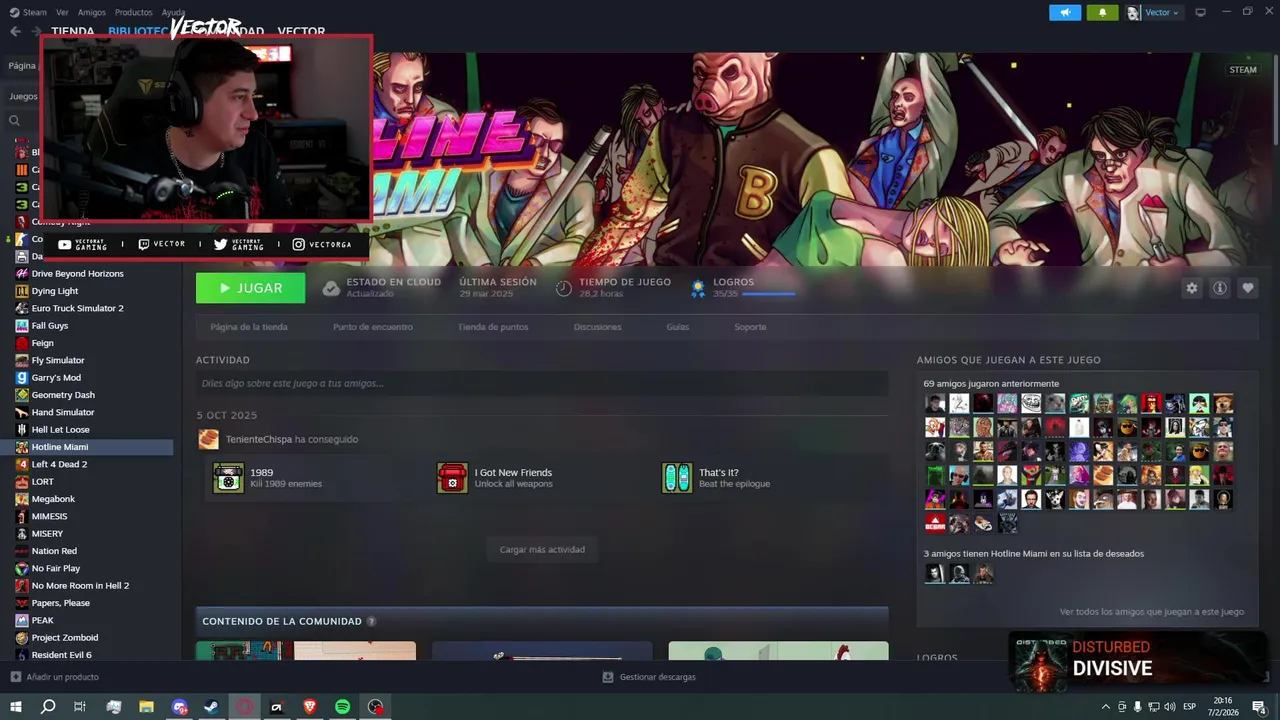Click the plus icon for Añadir un producto
The image size is (1280, 720).
(15, 677)
